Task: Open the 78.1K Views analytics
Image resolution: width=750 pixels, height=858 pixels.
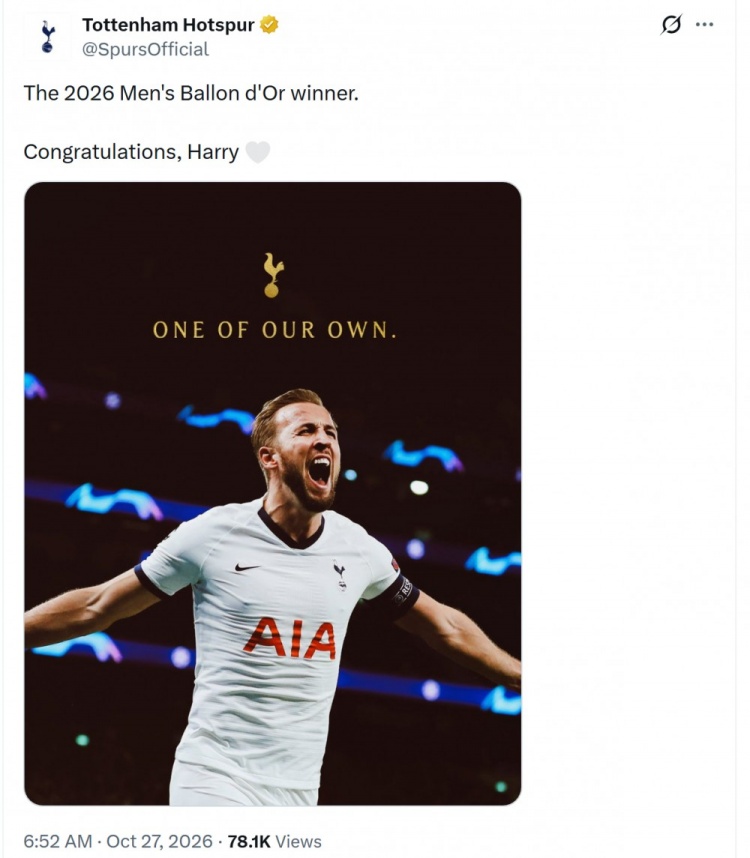Action: (x=274, y=840)
